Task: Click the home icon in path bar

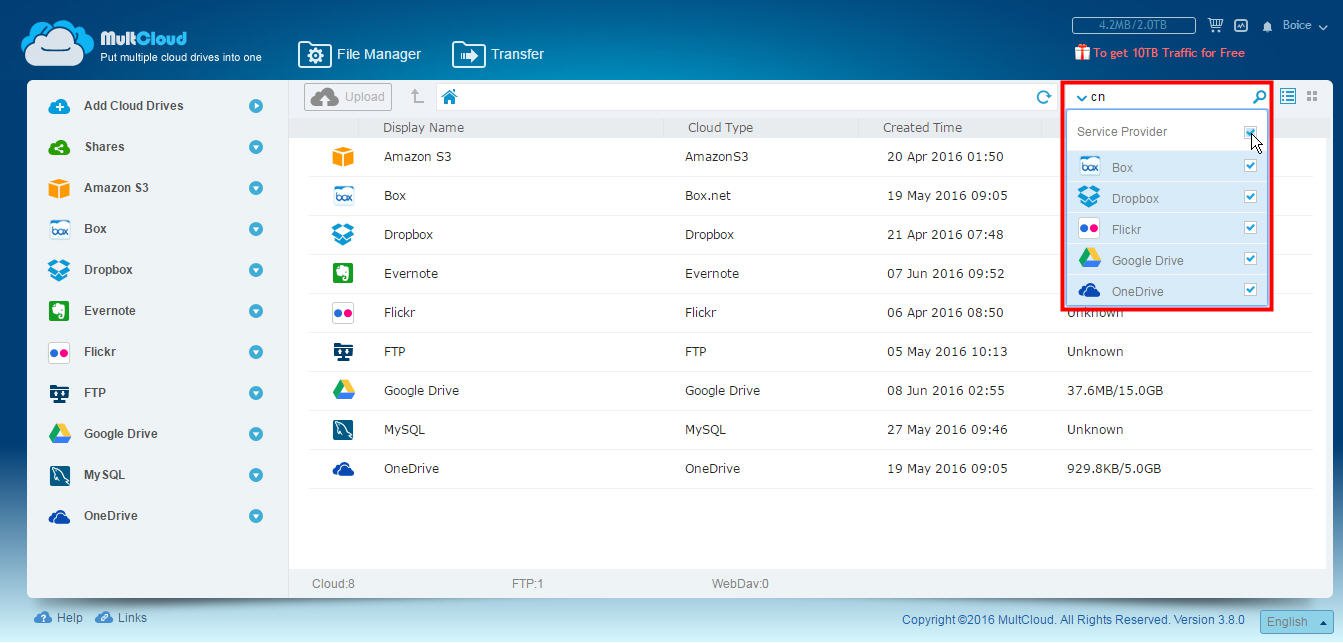Action: (449, 97)
